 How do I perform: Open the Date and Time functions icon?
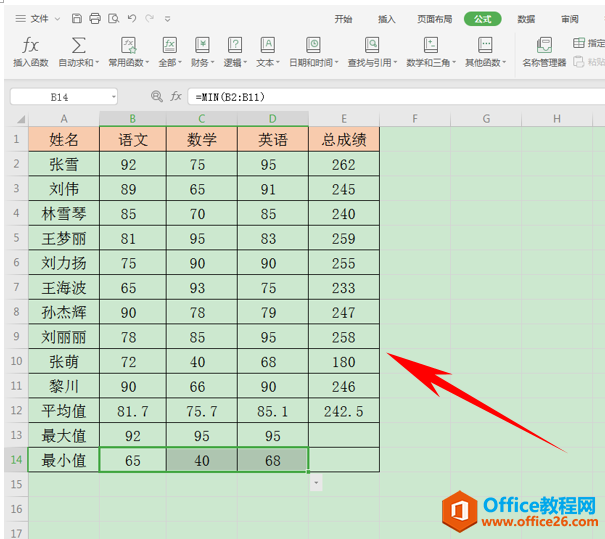pyautogui.click(x=313, y=45)
